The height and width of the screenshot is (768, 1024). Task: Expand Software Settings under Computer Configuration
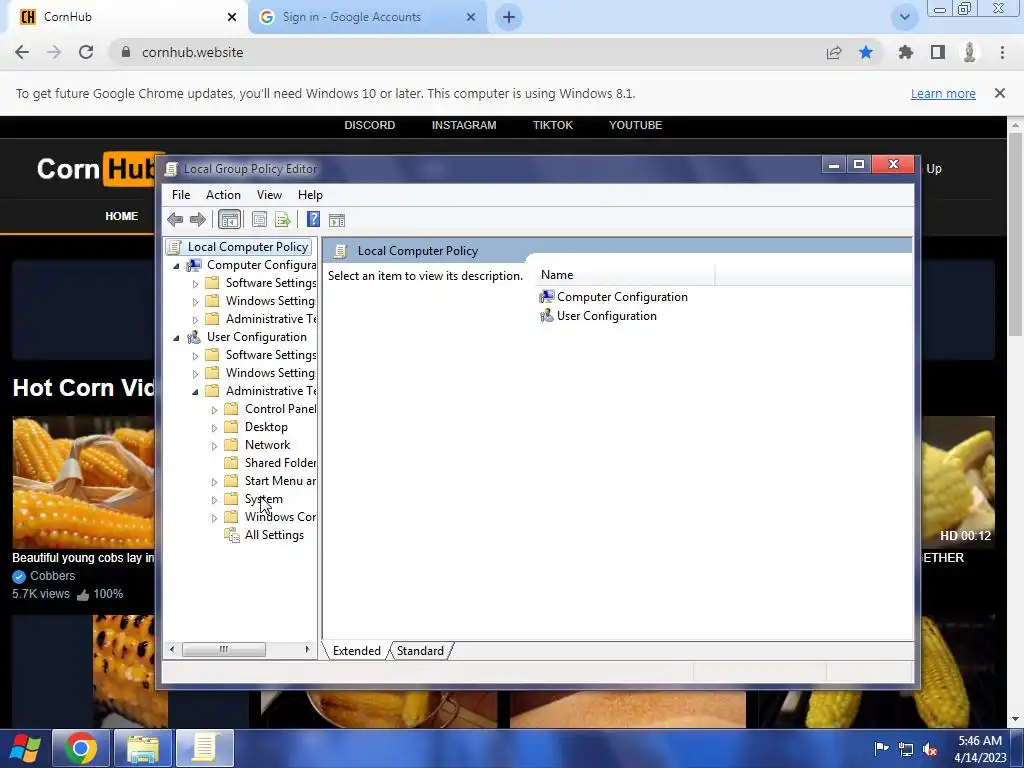point(195,284)
